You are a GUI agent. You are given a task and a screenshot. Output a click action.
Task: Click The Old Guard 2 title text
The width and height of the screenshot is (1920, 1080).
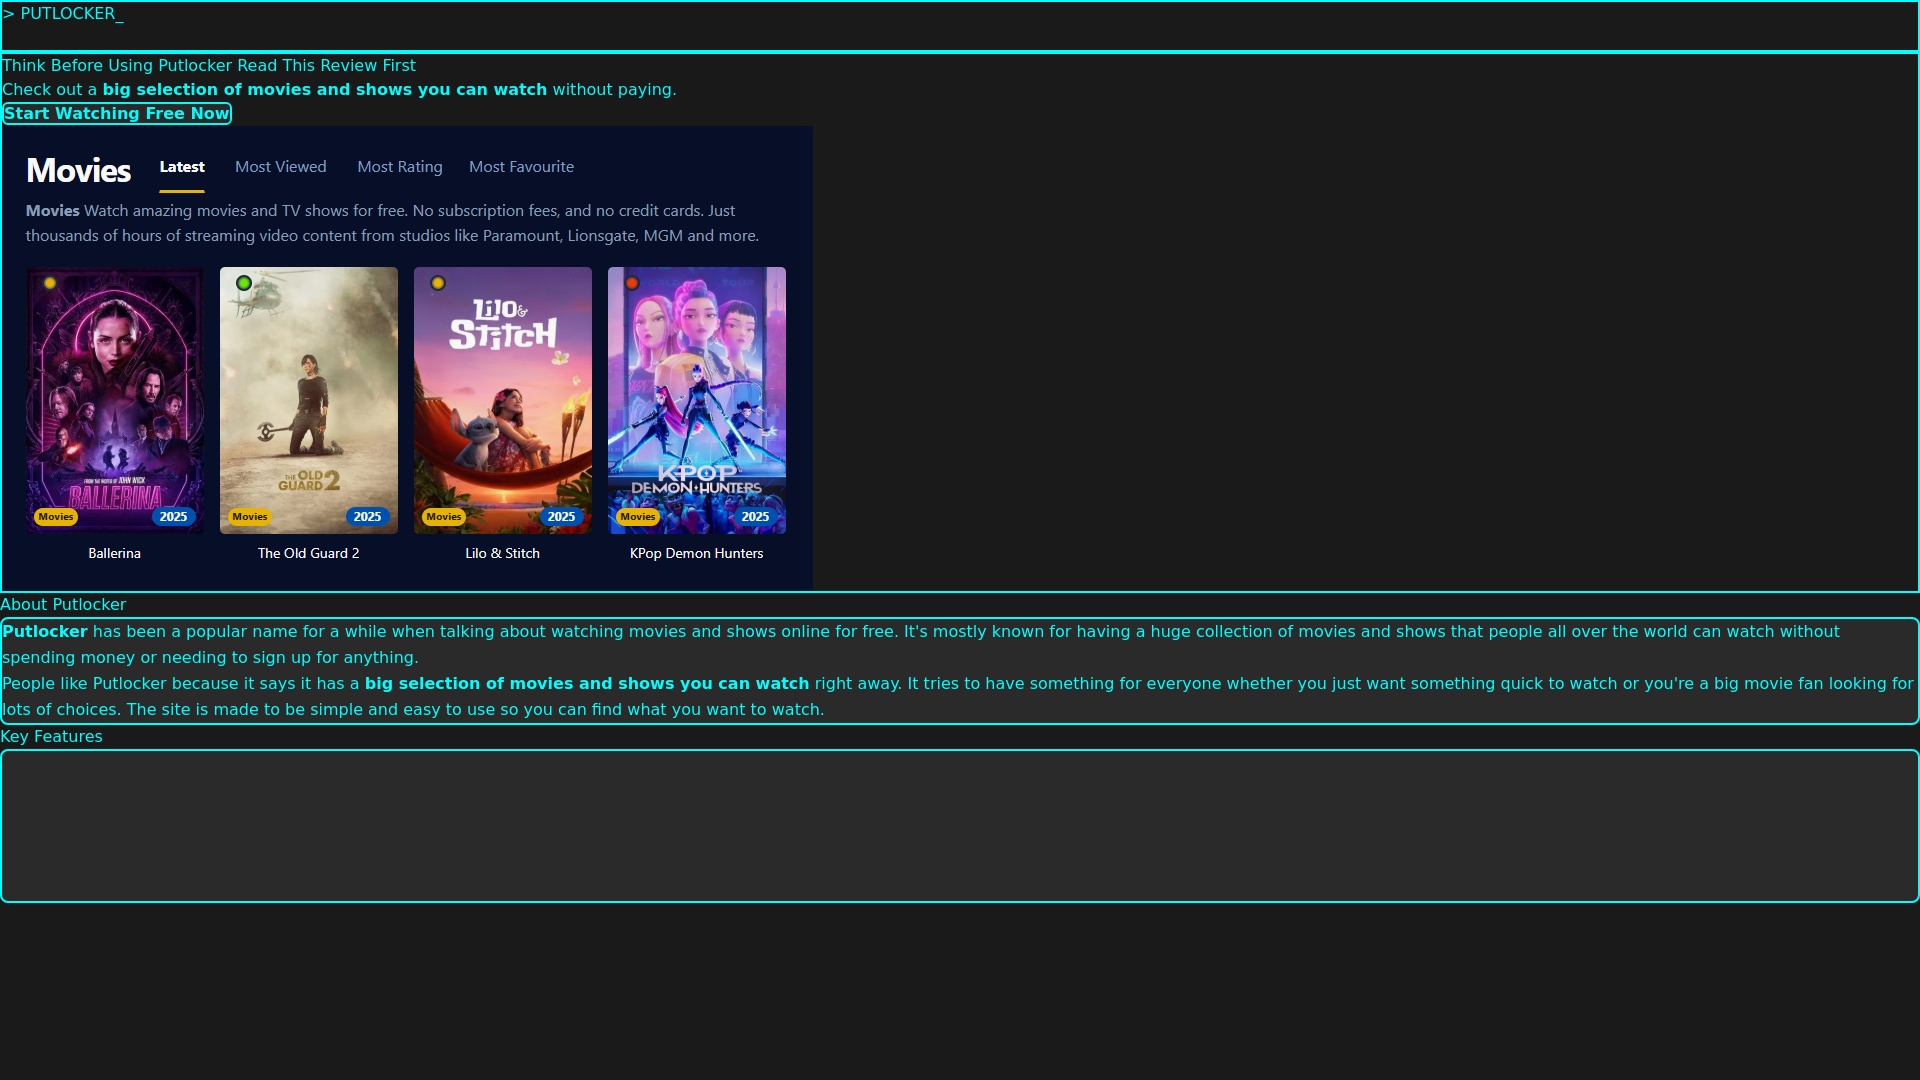[x=309, y=553]
